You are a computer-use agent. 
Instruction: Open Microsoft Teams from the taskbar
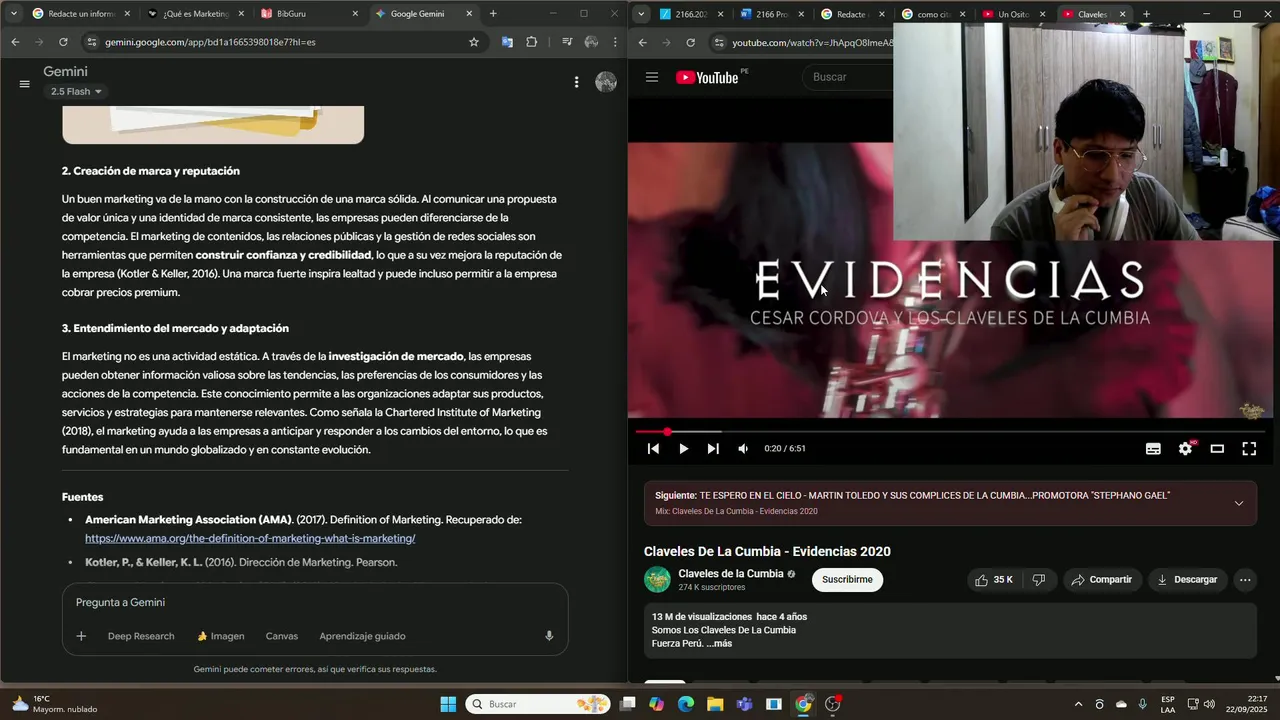pos(744,704)
